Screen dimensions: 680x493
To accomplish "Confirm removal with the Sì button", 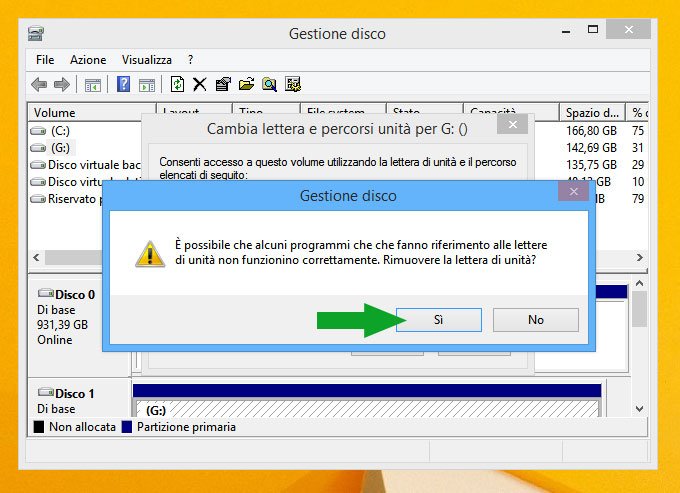I will click(x=439, y=320).
